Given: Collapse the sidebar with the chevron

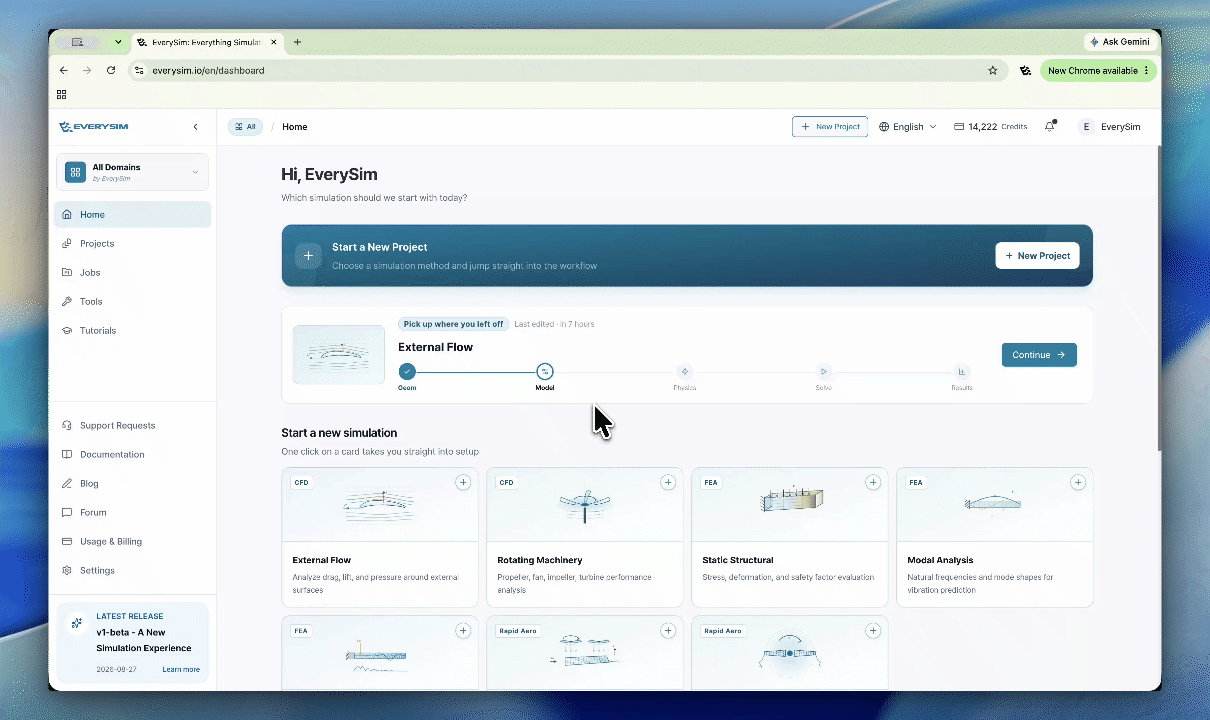Looking at the screenshot, I should tap(195, 127).
